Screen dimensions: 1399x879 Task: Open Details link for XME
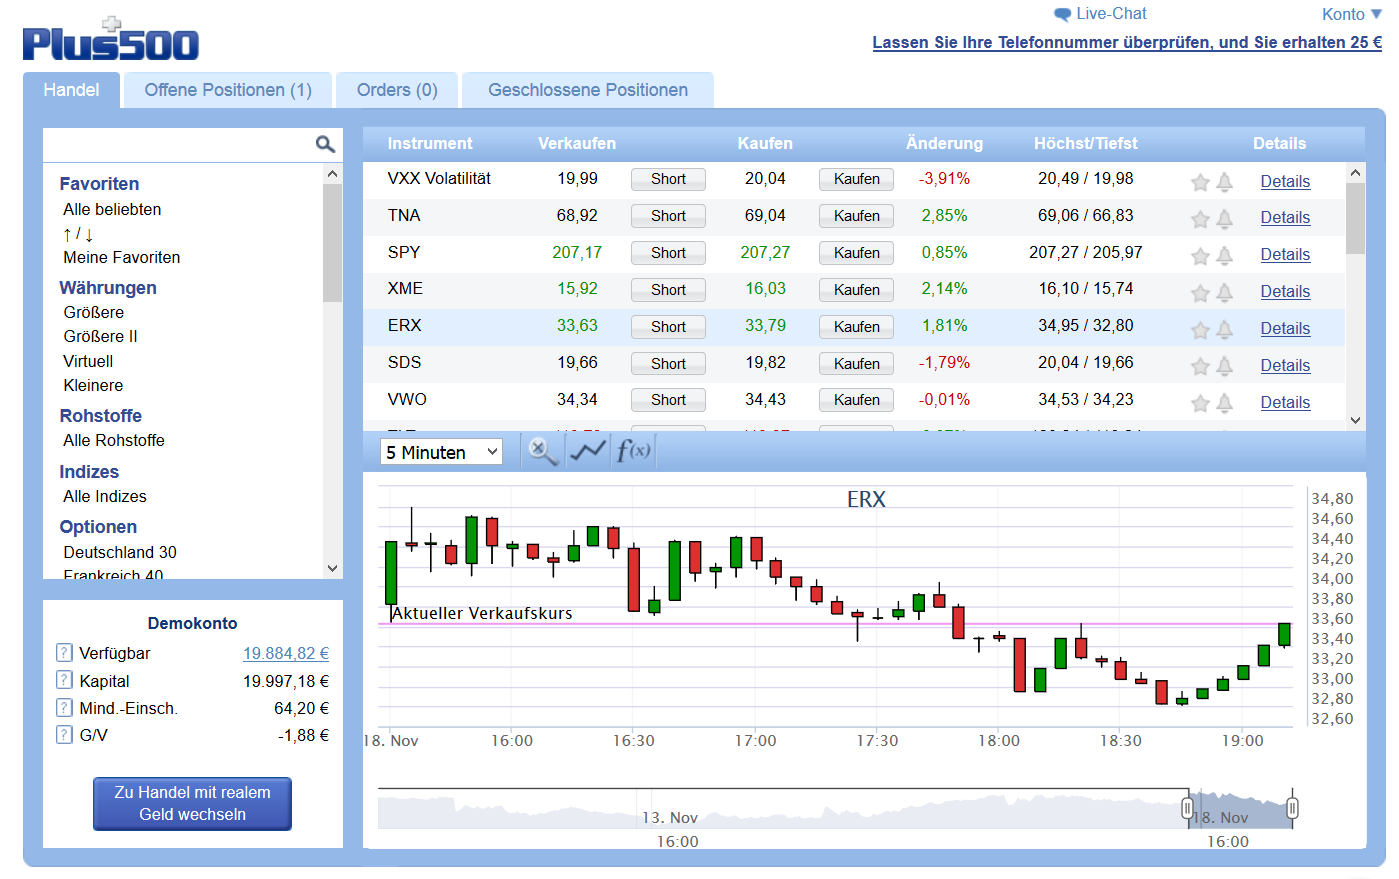(1285, 291)
